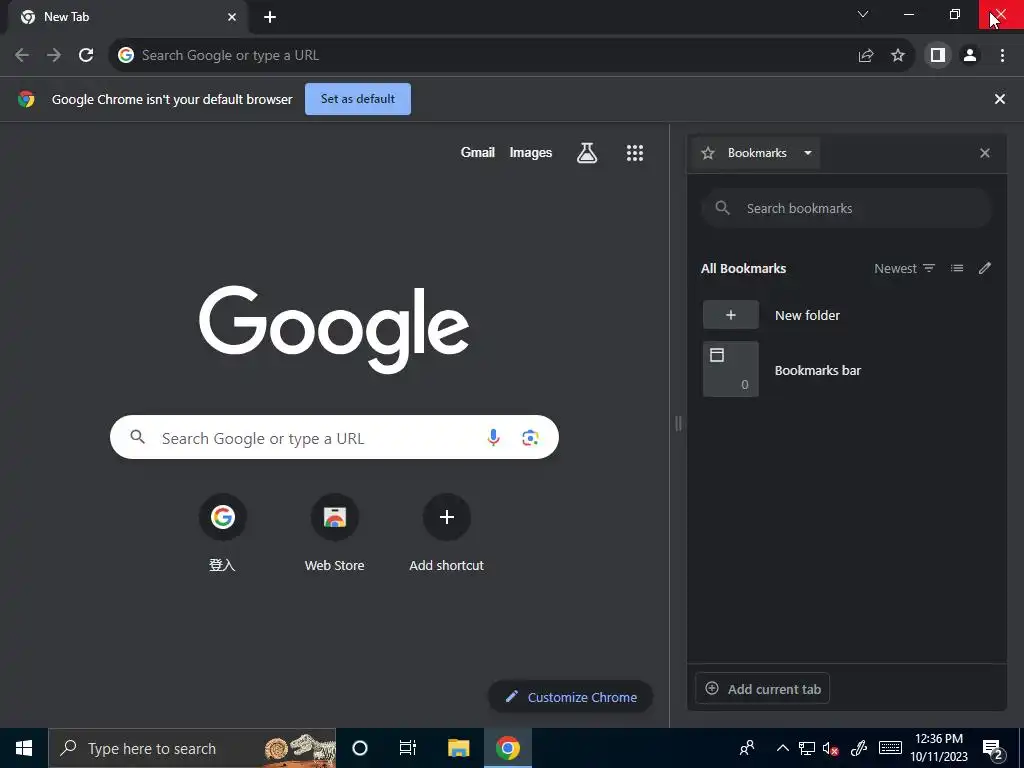Open File Explorer from taskbar
Image resolution: width=1024 pixels, height=768 pixels.
click(458, 748)
